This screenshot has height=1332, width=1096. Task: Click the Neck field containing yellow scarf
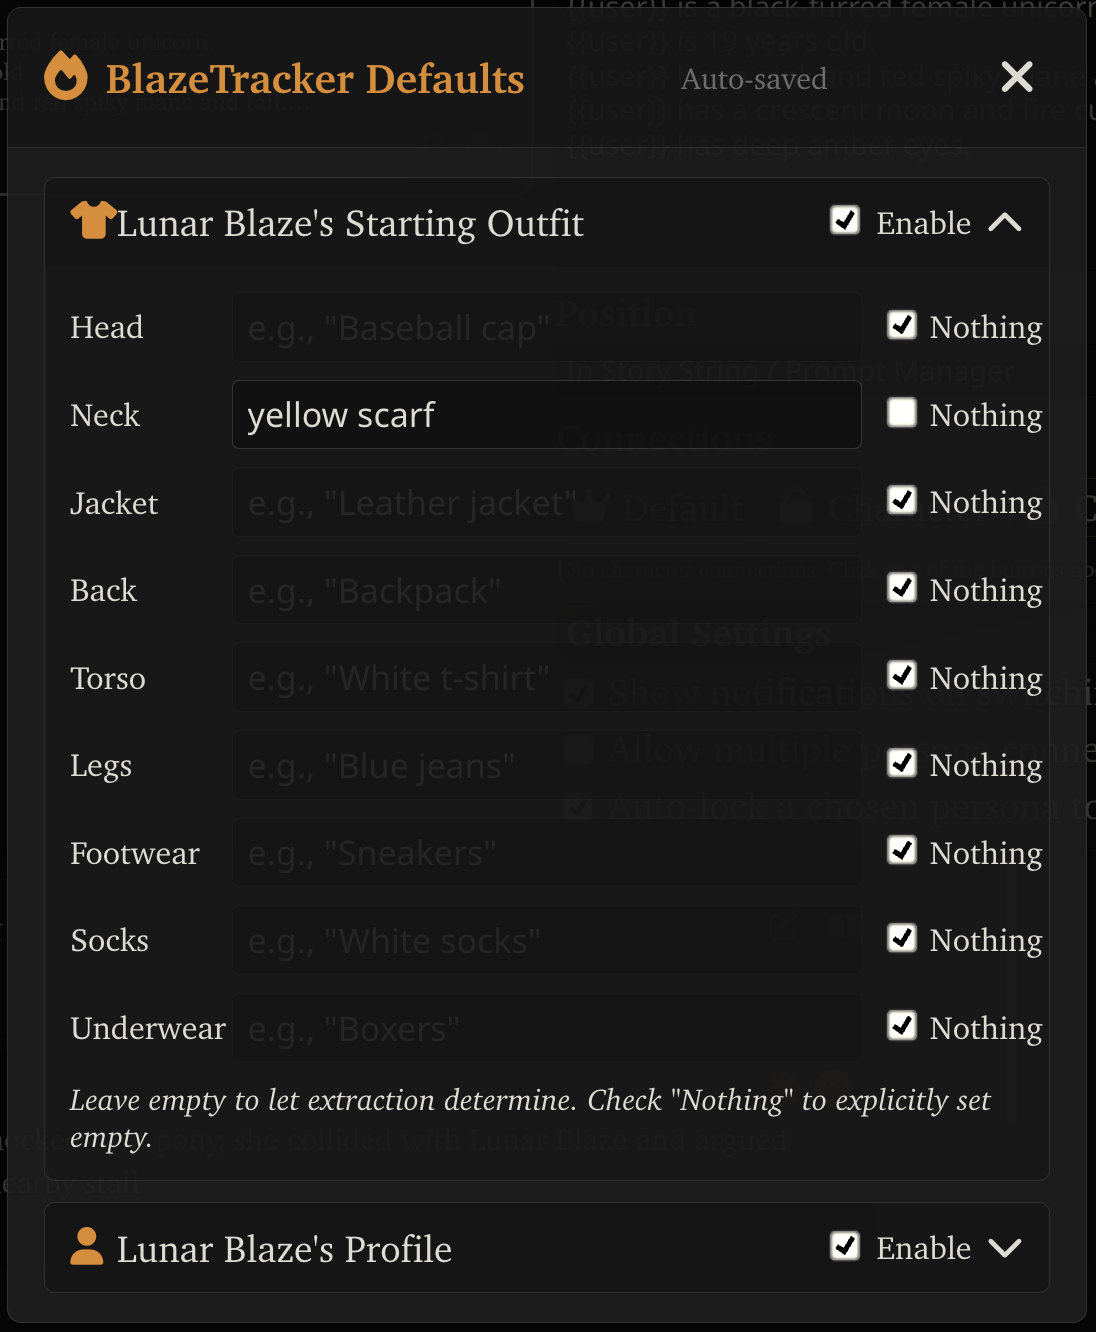[x=546, y=415]
